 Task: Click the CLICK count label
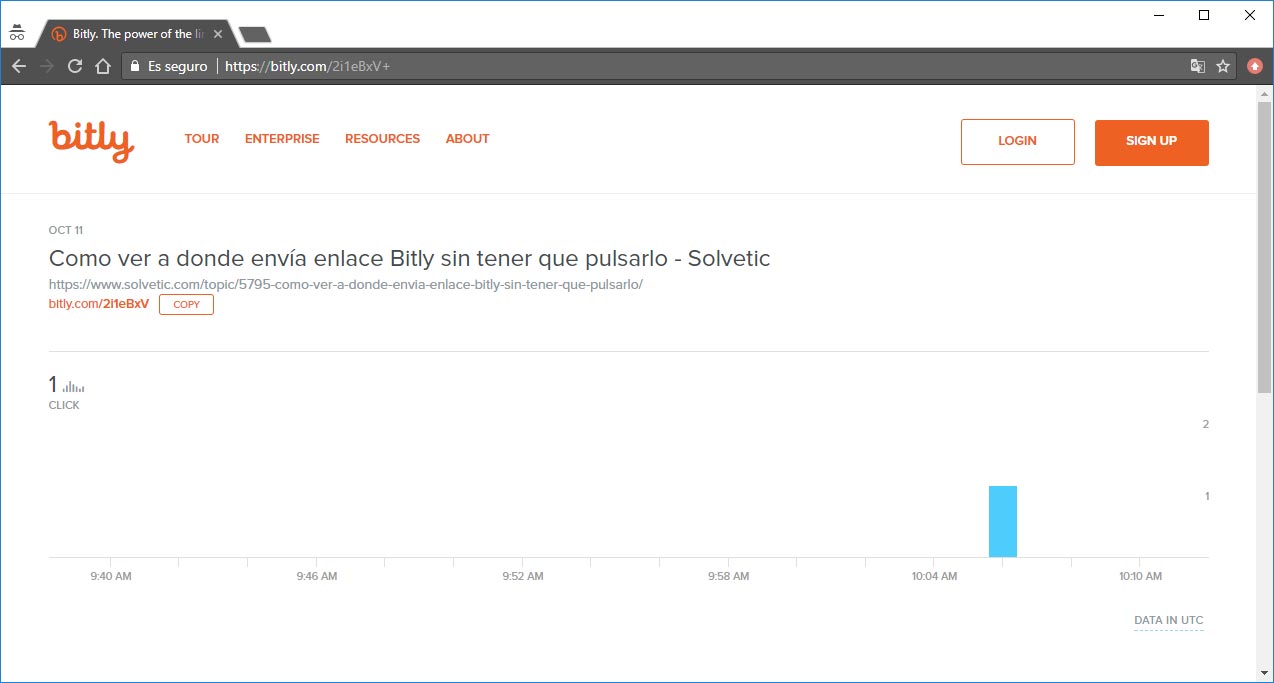(x=64, y=405)
